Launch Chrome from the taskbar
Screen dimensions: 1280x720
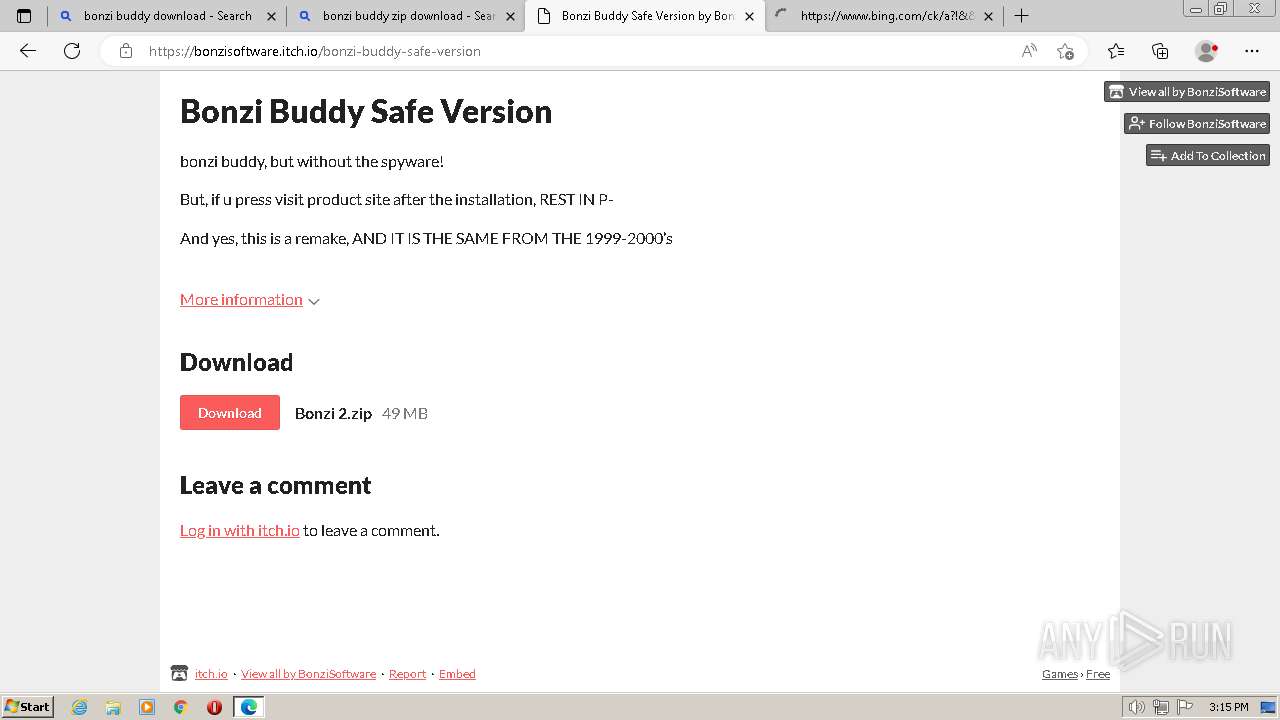[x=181, y=707]
